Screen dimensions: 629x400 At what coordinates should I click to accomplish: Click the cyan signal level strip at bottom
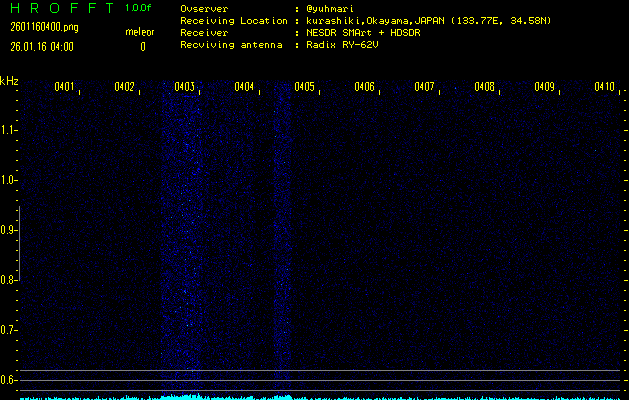coord(321,397)
